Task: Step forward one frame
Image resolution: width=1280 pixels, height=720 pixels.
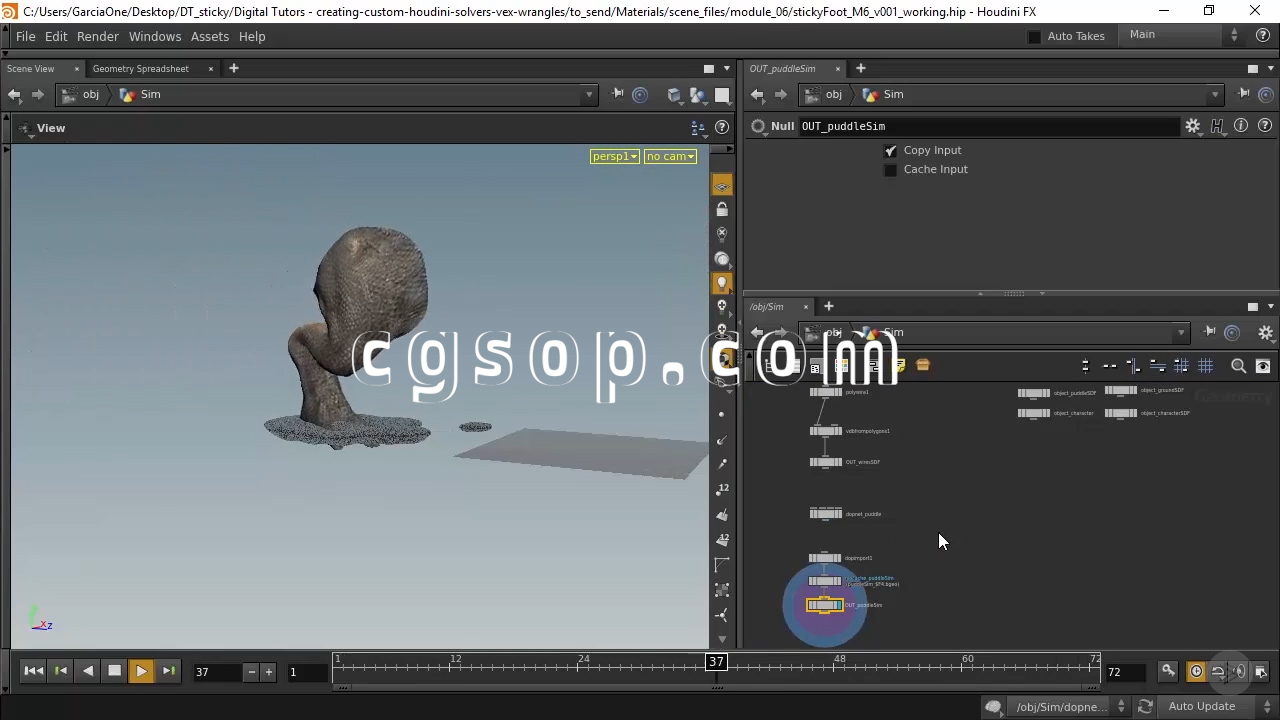Action: pos(168,671)
